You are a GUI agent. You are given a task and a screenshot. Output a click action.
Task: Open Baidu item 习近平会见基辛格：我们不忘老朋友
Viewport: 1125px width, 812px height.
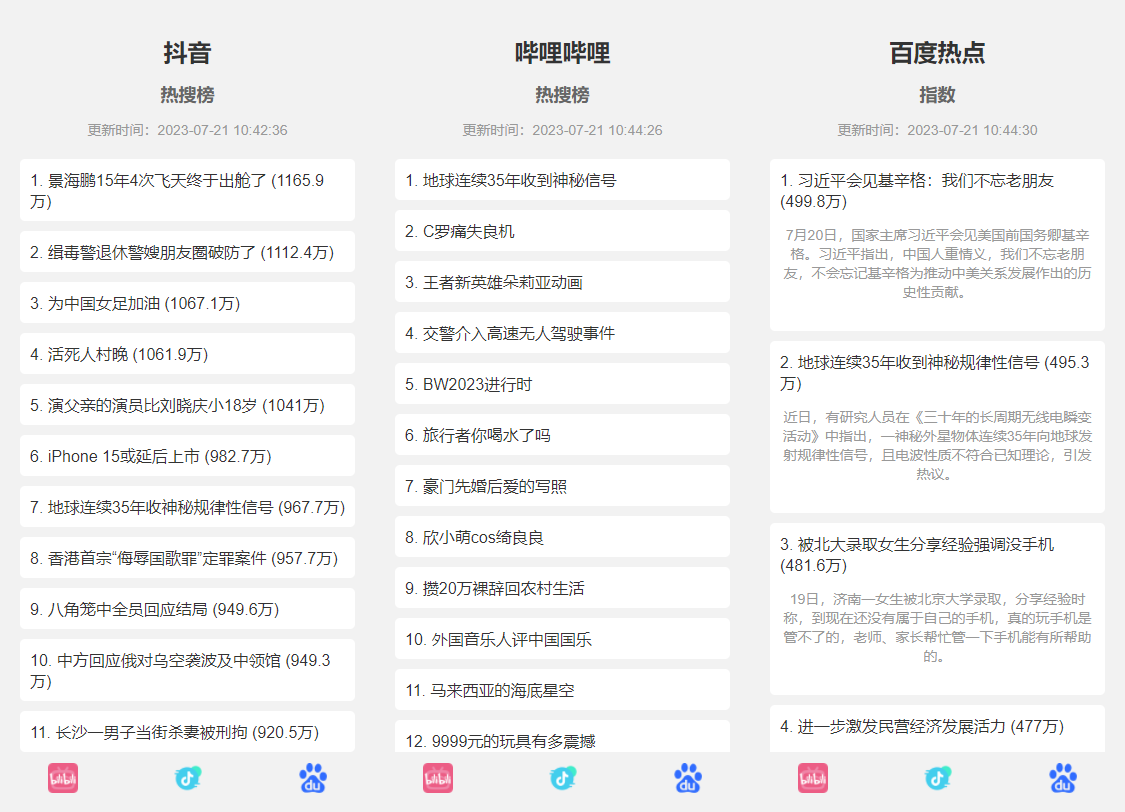pyautogui.click(x=937, y=245)
